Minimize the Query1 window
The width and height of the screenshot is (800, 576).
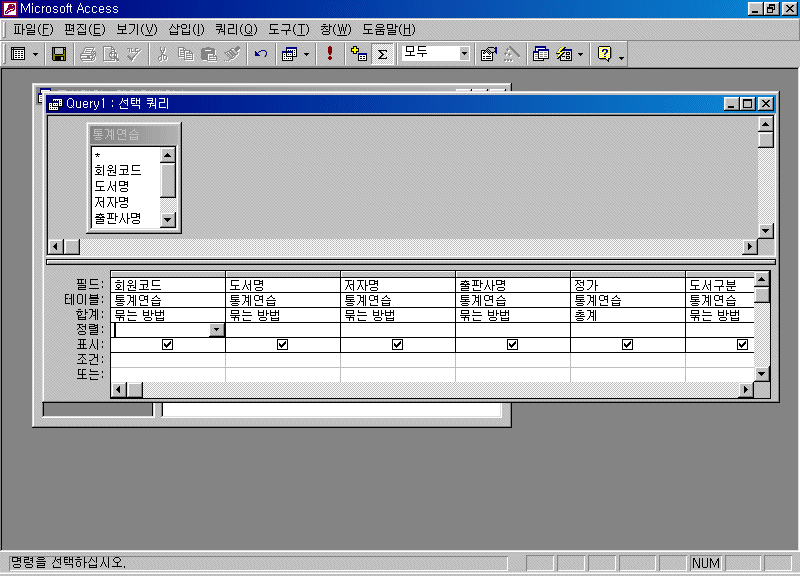tap(732, 104)
